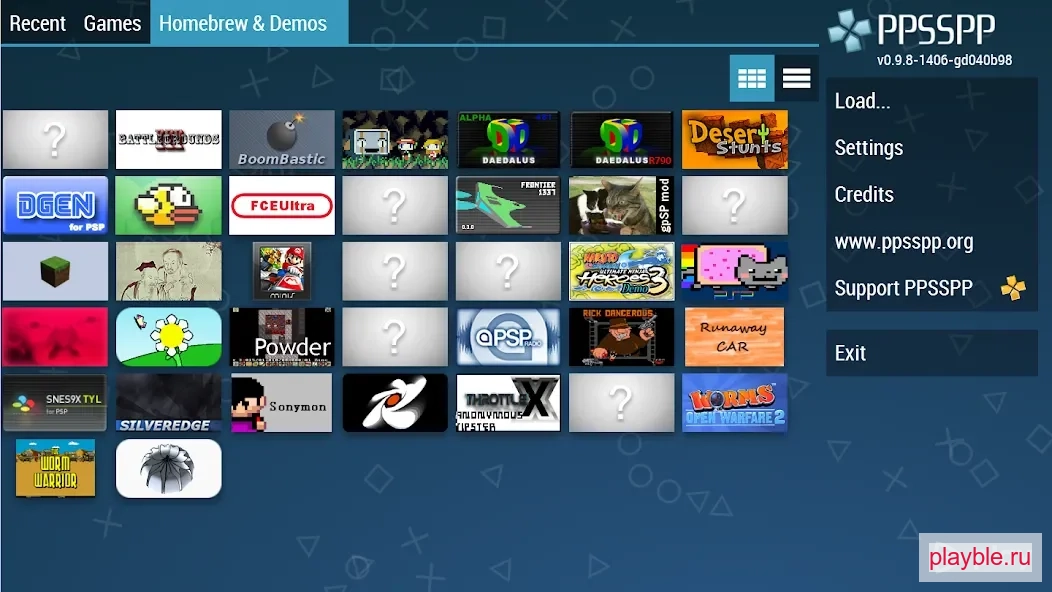The image size is (1052, 592).
Task: Launch the gray spiral sphere tile
Action: (x=168, y=468)
